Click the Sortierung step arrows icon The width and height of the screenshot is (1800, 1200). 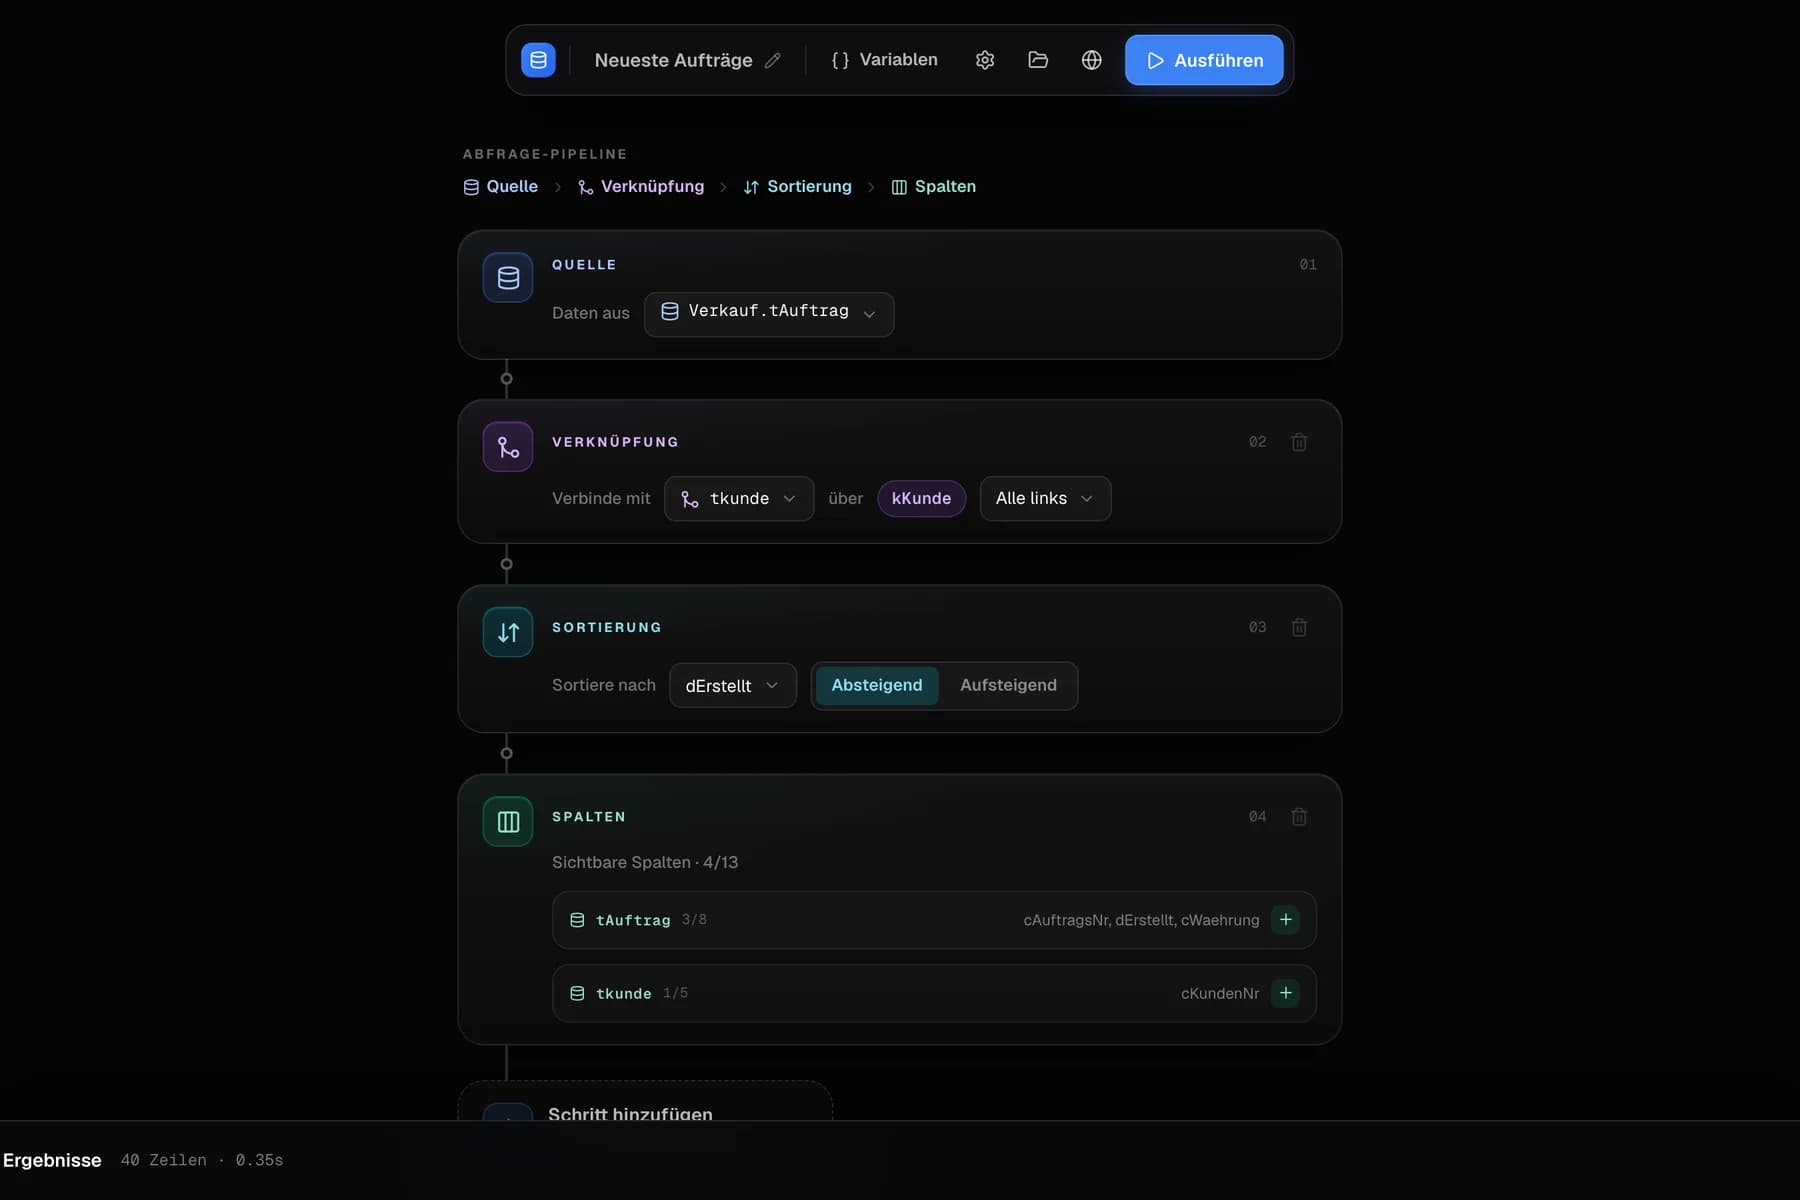[x=508, y=632]
